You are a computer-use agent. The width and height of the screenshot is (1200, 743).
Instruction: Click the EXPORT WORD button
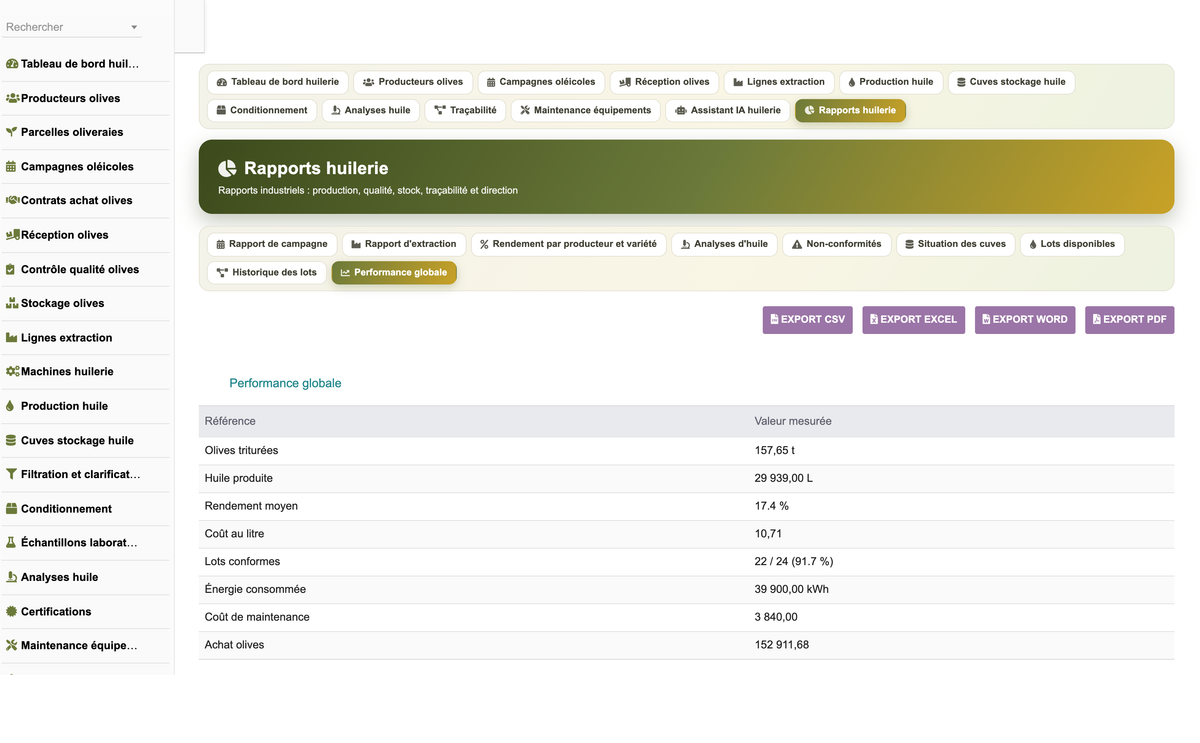pyautogui.click(x=1025, y=320)
